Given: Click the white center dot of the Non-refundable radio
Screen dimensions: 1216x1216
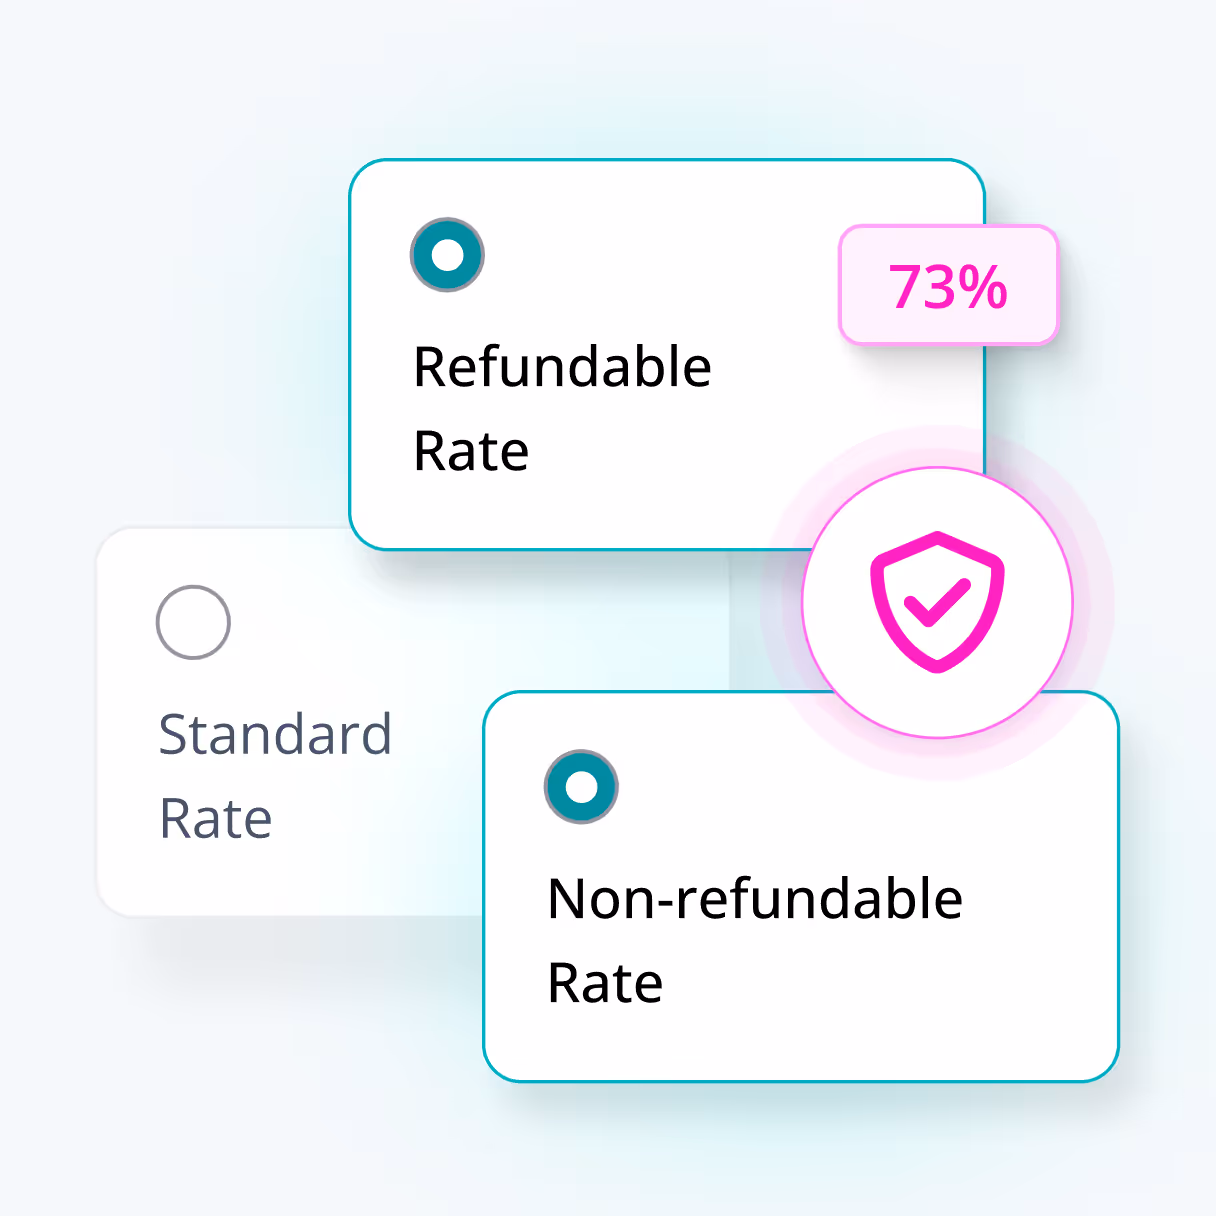Looking at the screenshot, I should coord(581,787).
